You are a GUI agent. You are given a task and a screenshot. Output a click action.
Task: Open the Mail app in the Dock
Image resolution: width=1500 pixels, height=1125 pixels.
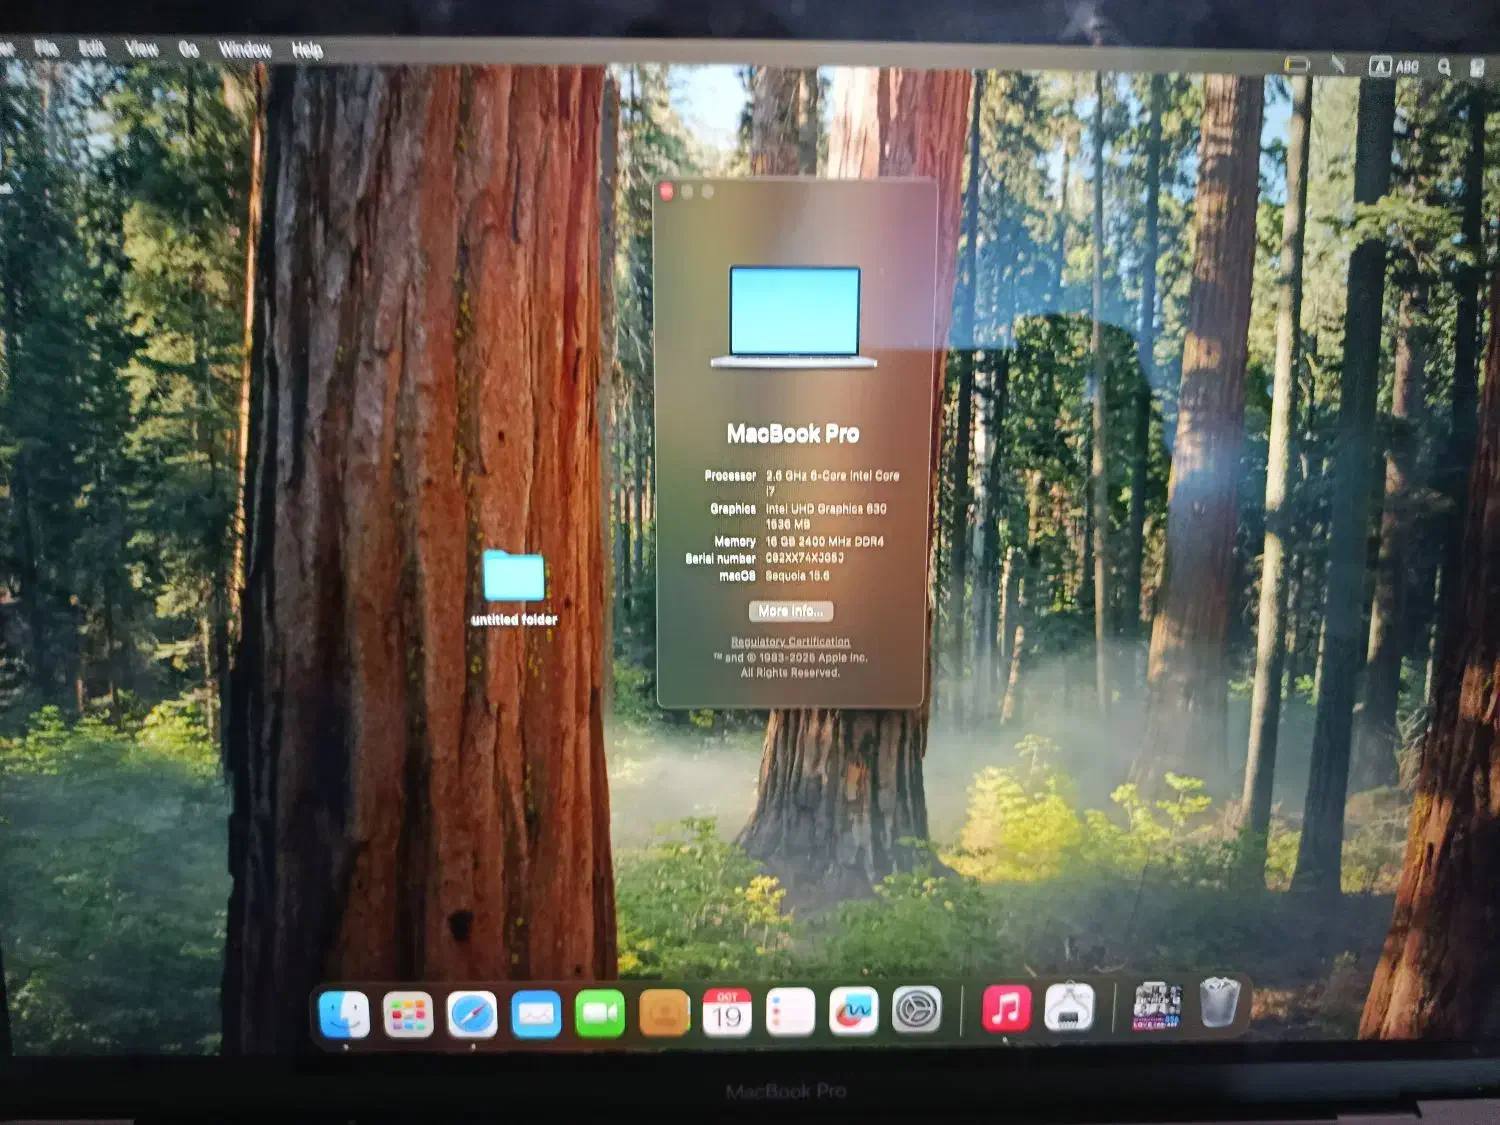coord(536,1015)
